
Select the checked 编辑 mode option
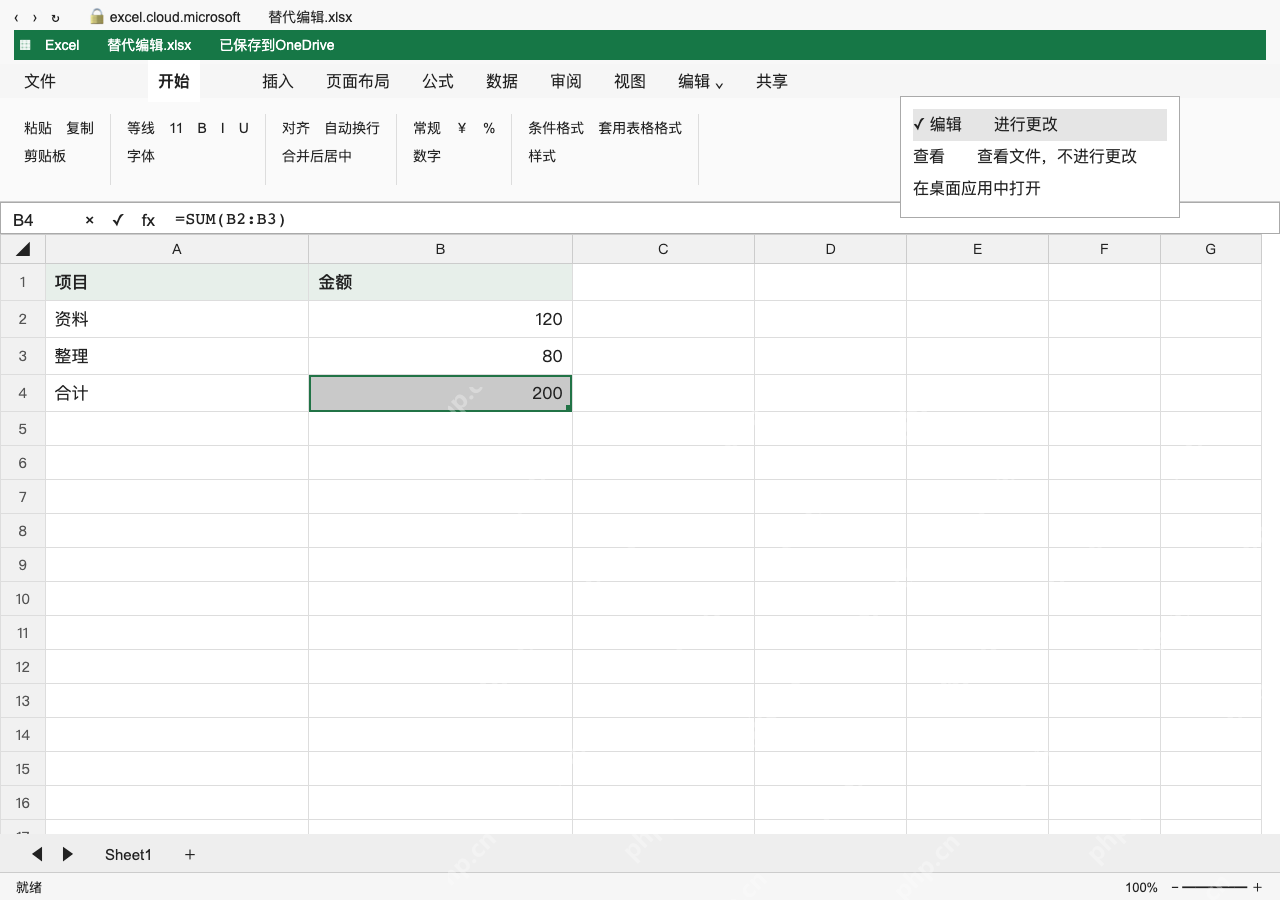tap(1039, 125)
